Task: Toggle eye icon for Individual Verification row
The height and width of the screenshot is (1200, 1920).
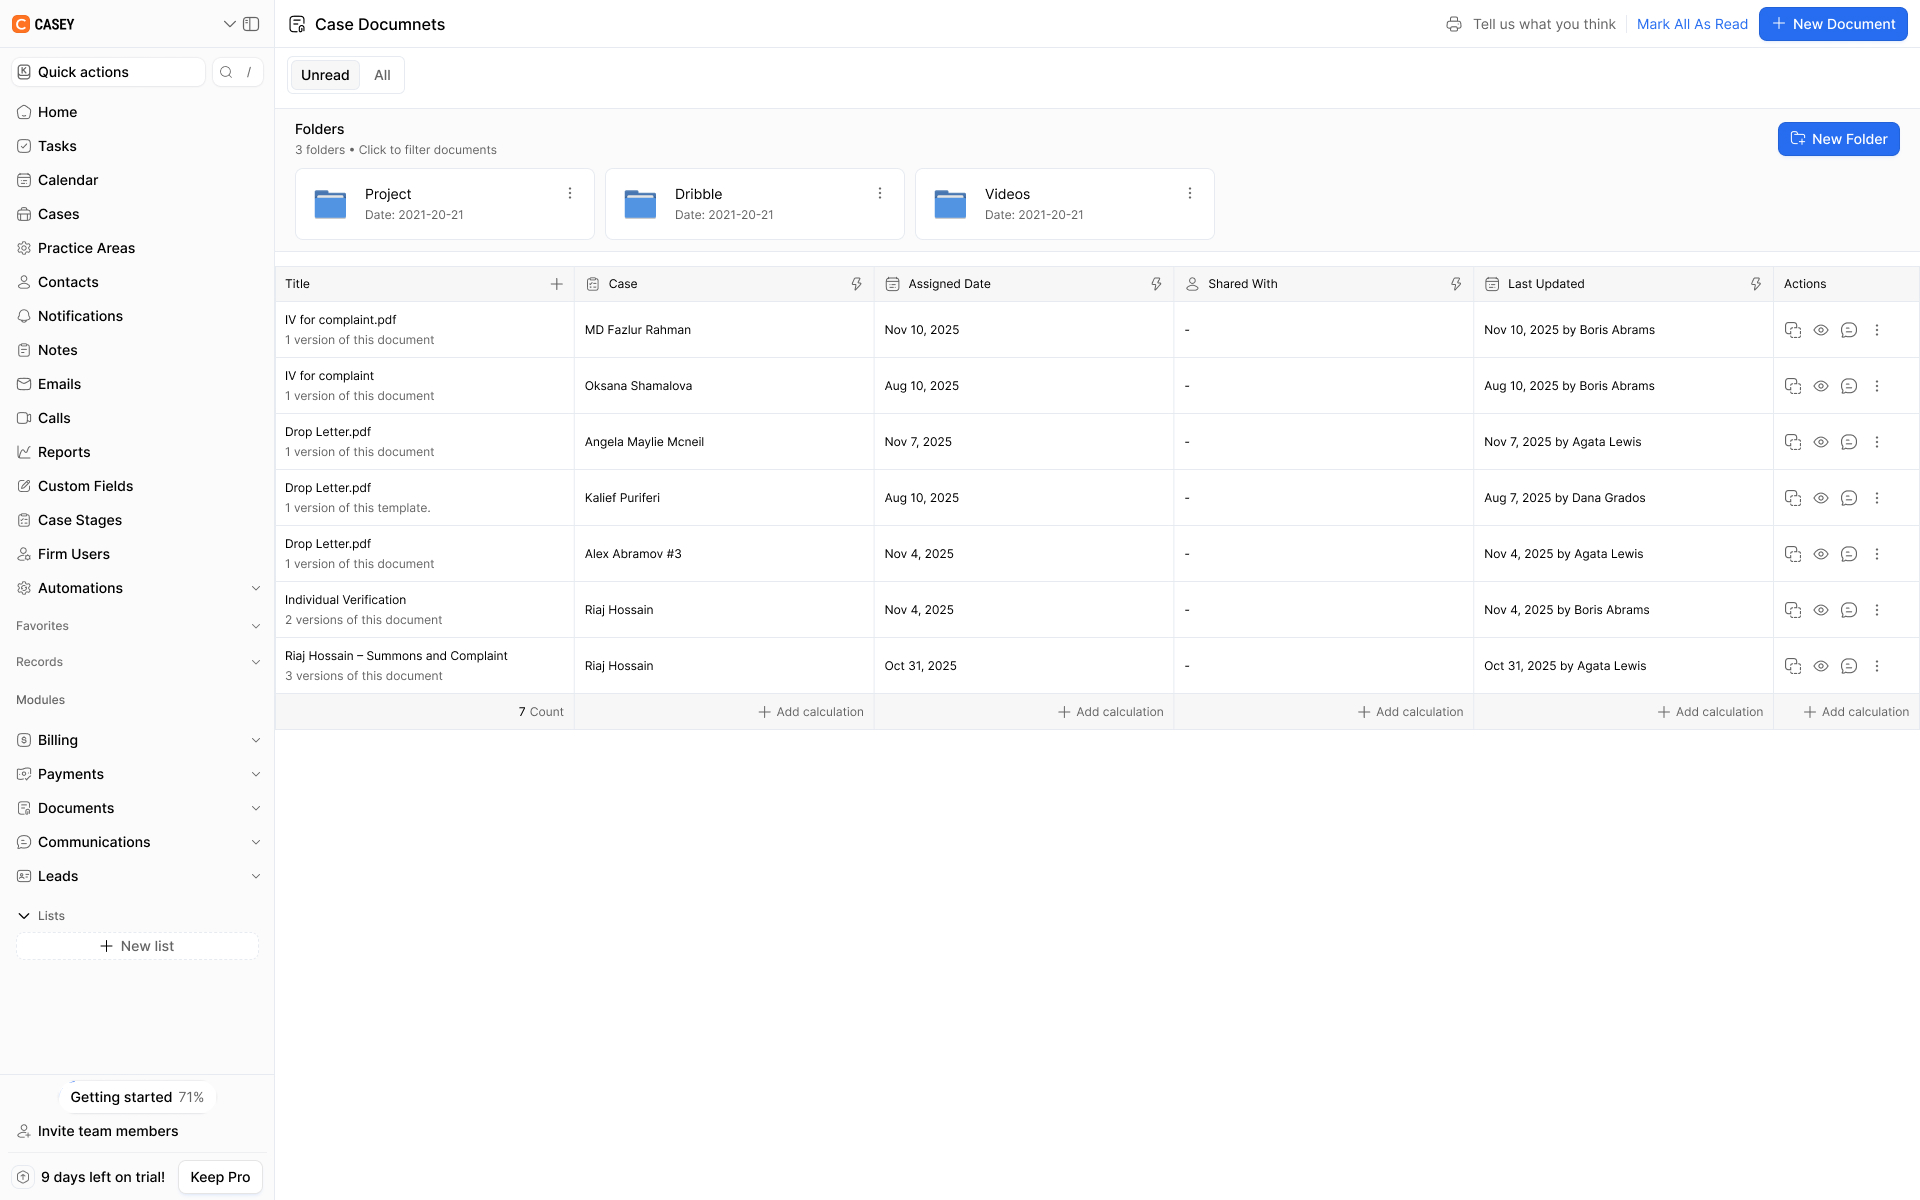Action: pyautogui.click(x=1821, y=610)
